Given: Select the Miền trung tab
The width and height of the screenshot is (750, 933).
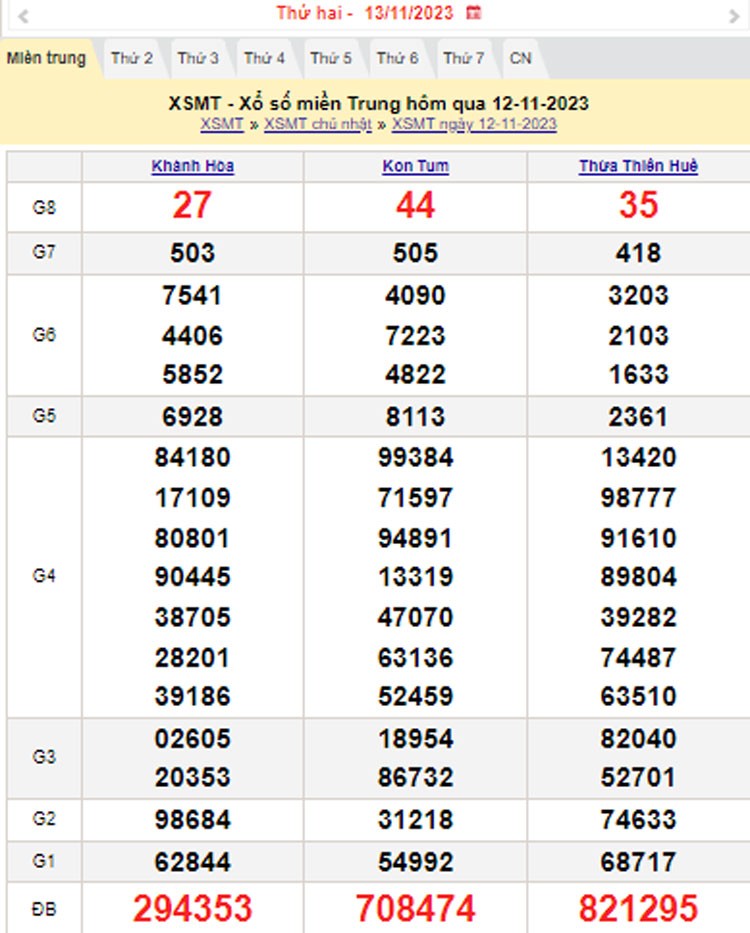Looking at the screenshot, I should click(46, 58).
